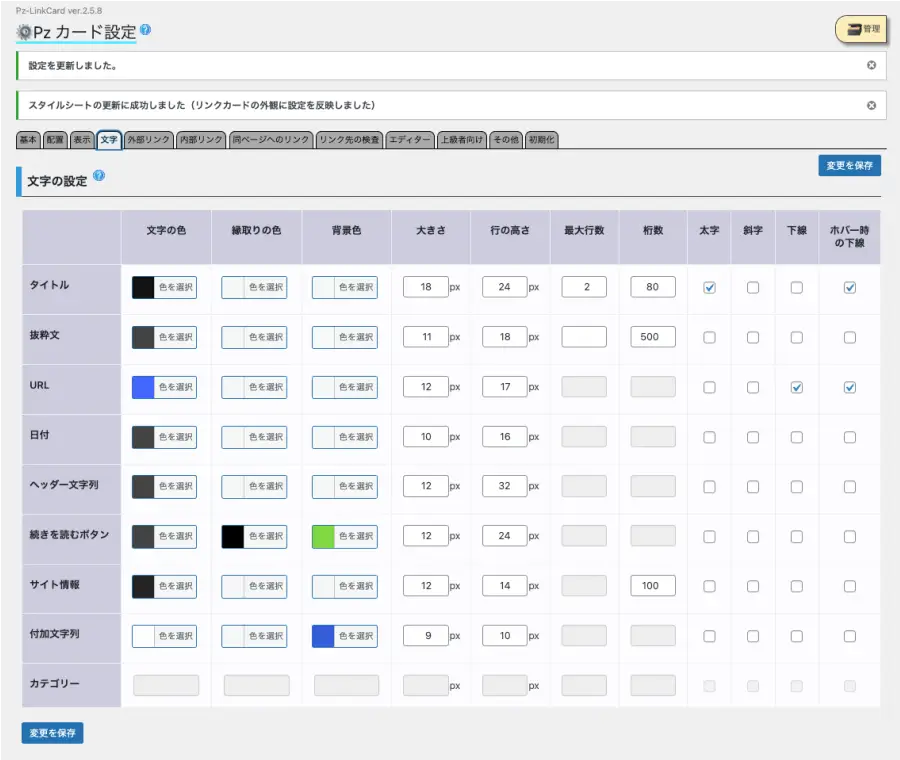Viewport: 900px width, 760px height.
Task: Open 背景色 picker for 付加文字列
Action: (345, 636)
